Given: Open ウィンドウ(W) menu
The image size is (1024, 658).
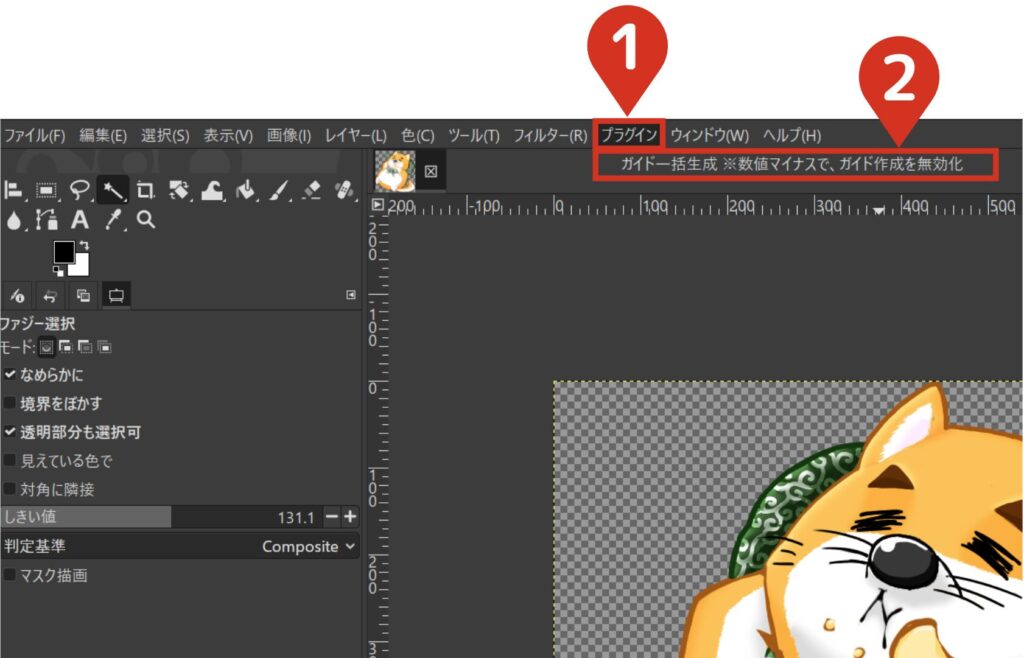Looking at the screenshot, I should point(710,136).
